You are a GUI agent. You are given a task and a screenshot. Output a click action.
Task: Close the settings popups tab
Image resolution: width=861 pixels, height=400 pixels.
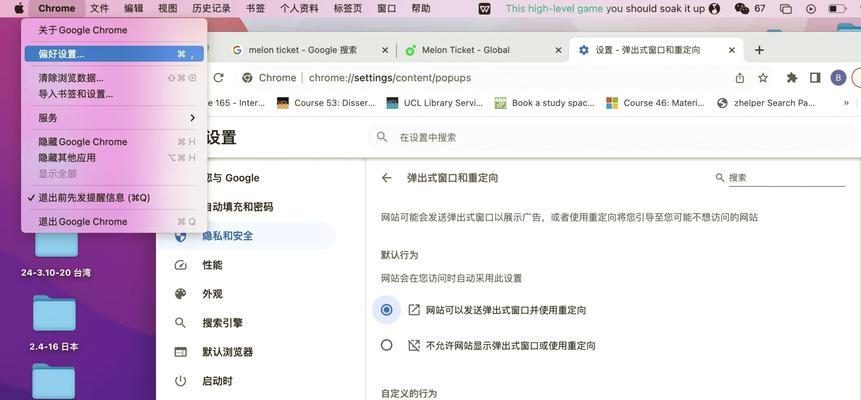[x=731, y=50]
